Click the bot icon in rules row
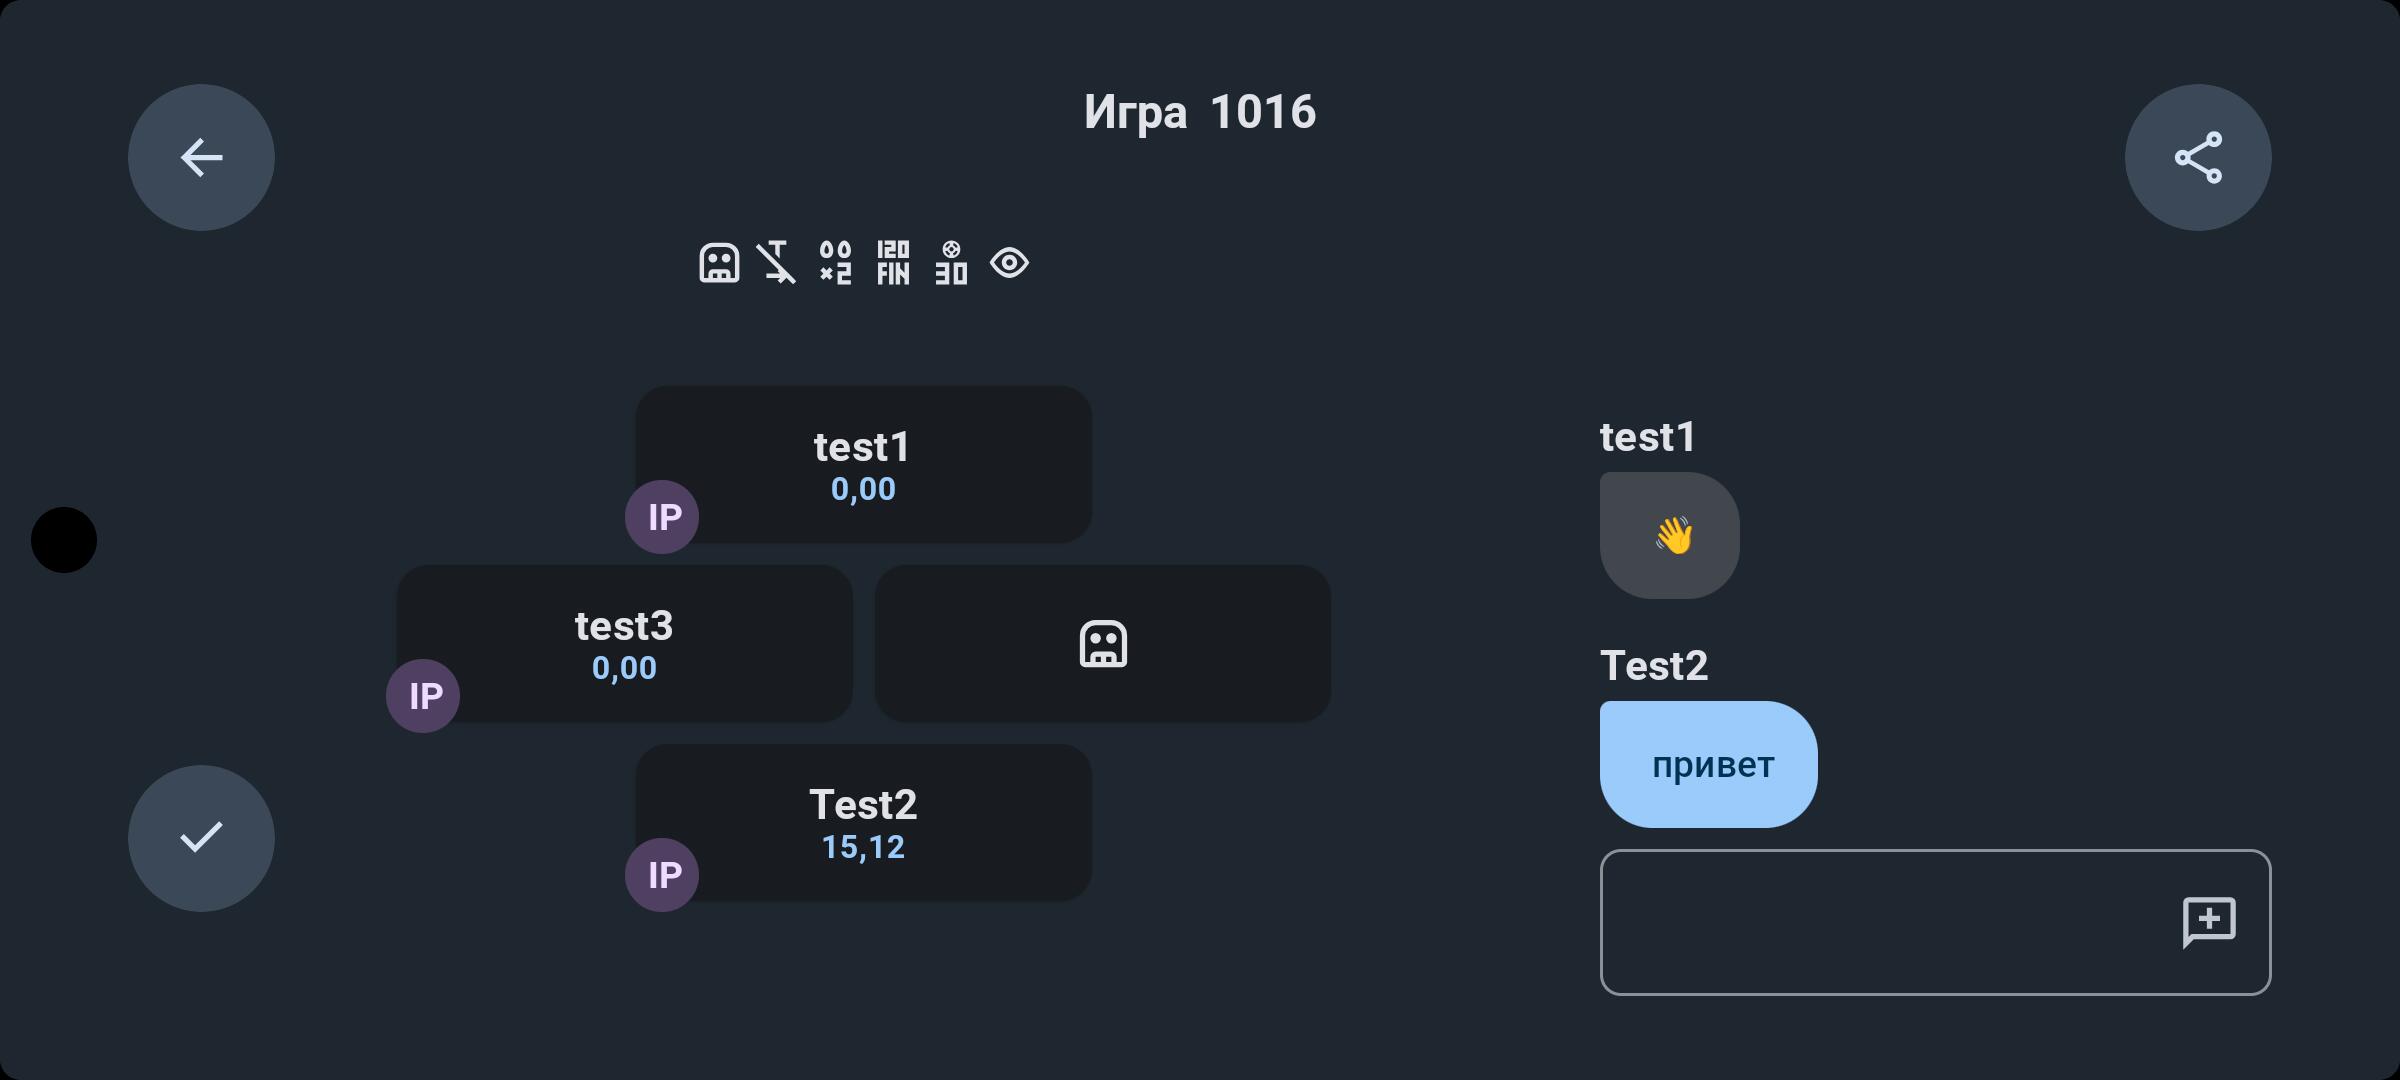This screenshot has width=2400, height=1080. (719, 263)
